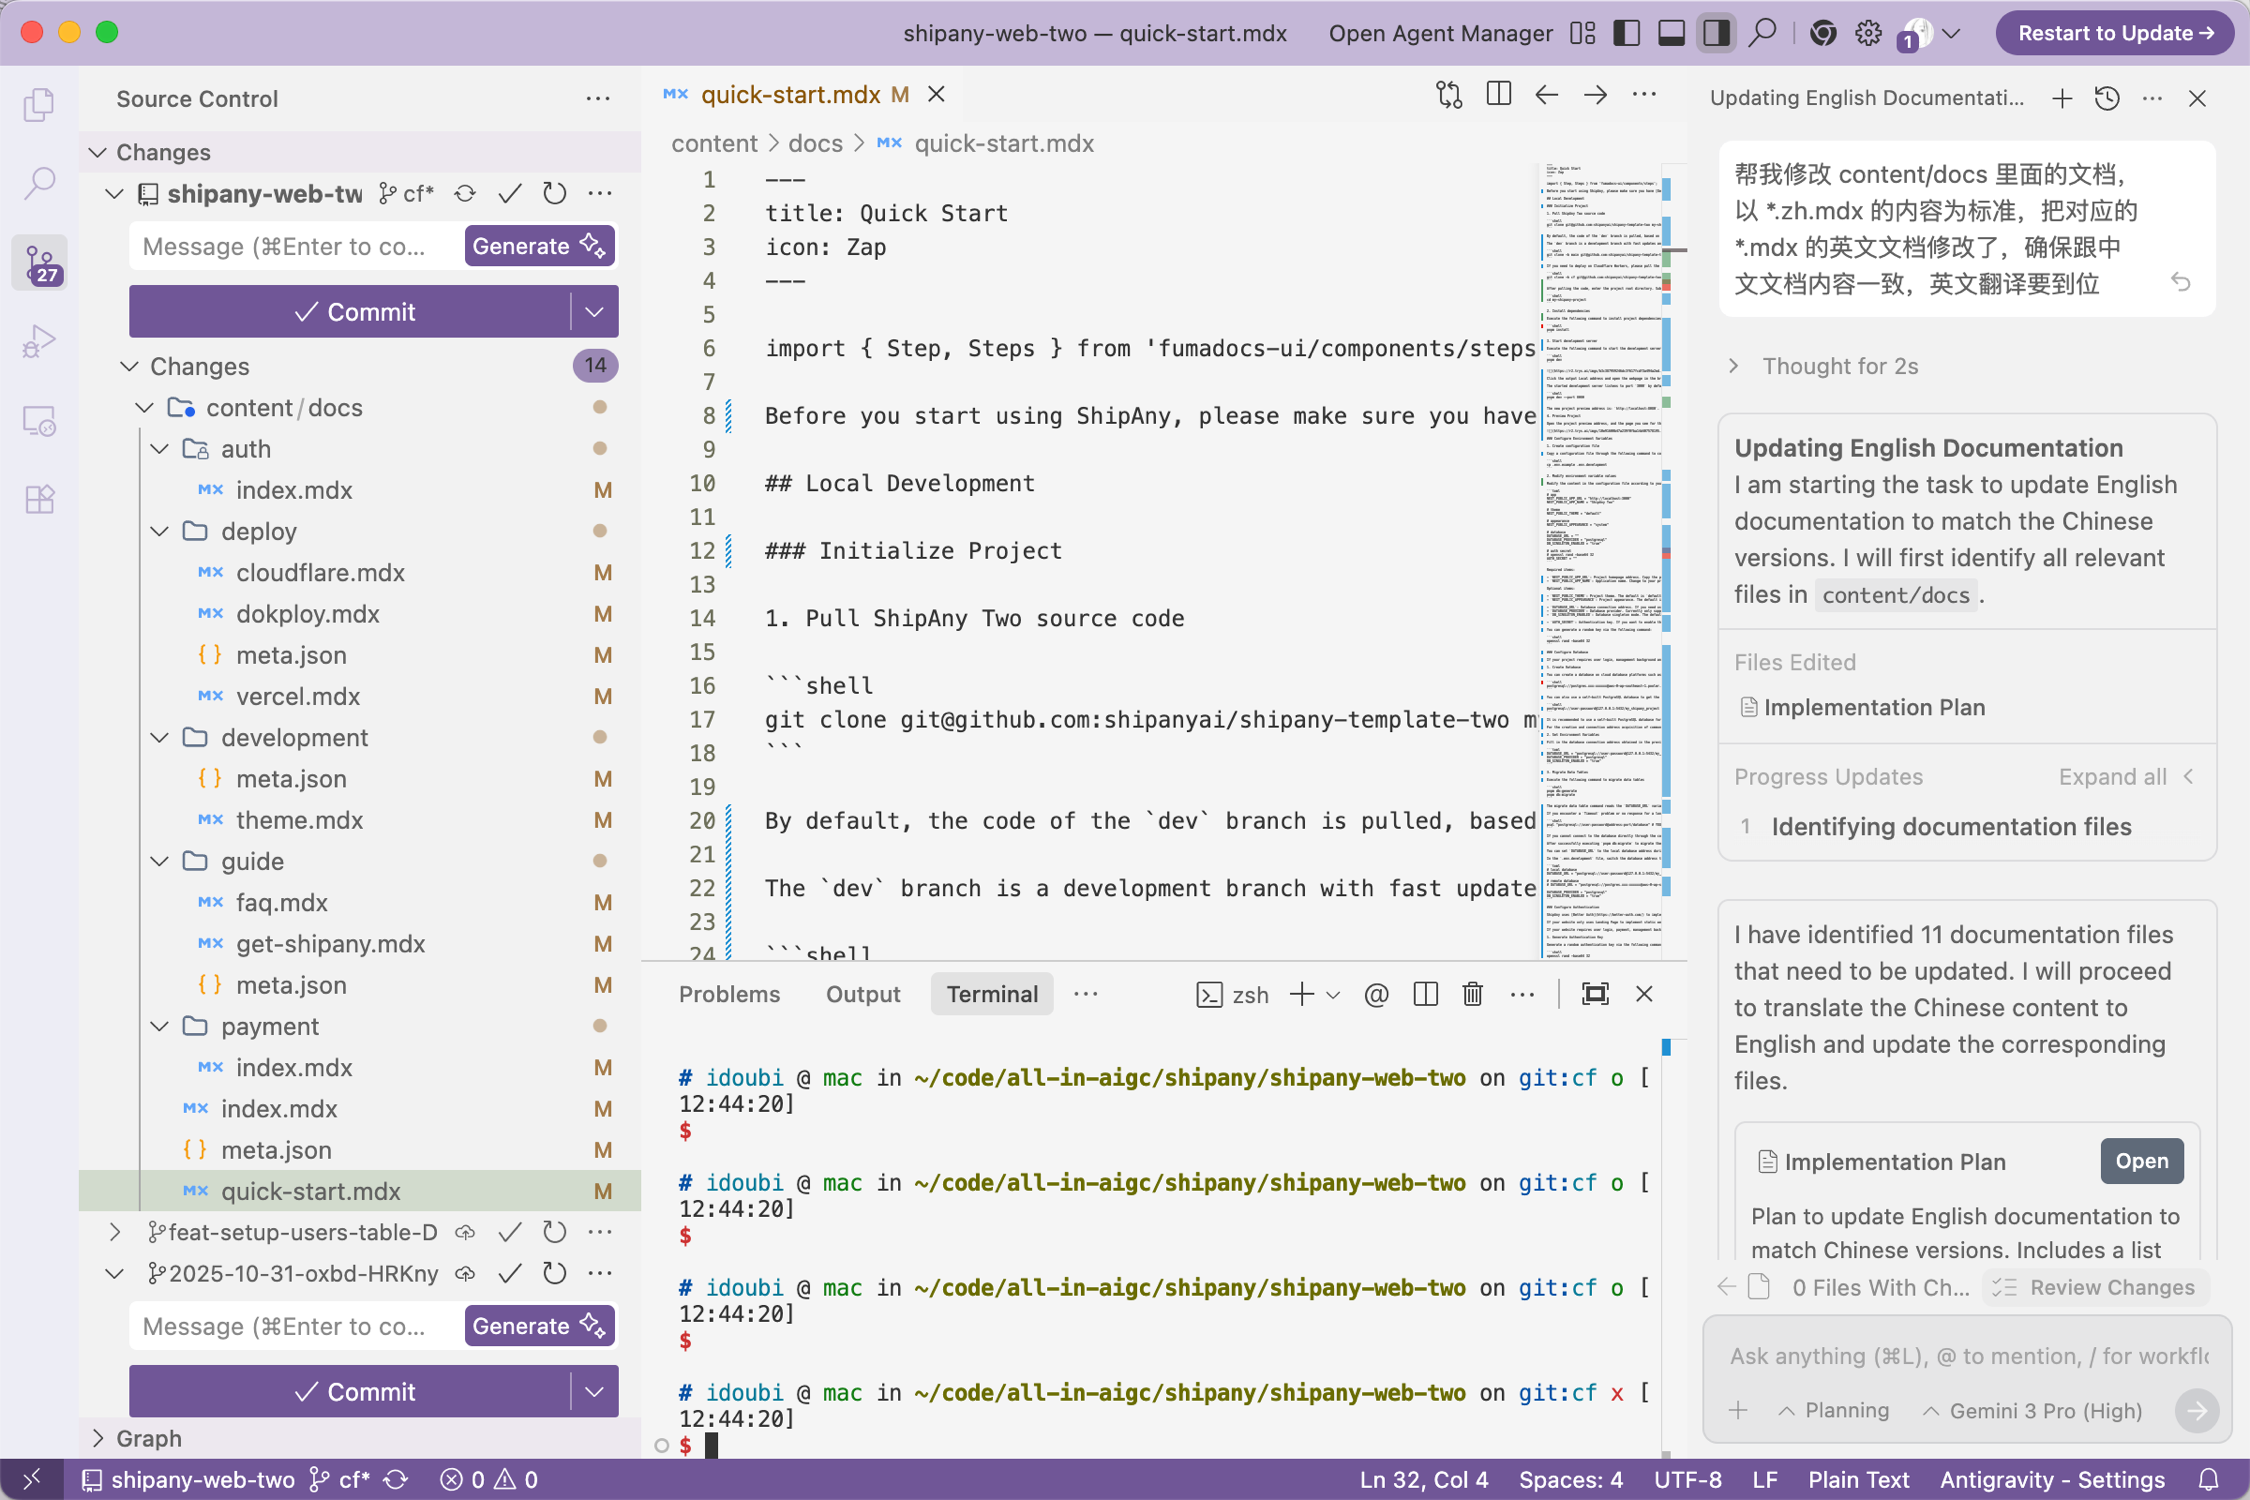Open the Implementation Plan with Open button
The height and width of the screenshot is (1500, 2250).
(2141, 1161)
